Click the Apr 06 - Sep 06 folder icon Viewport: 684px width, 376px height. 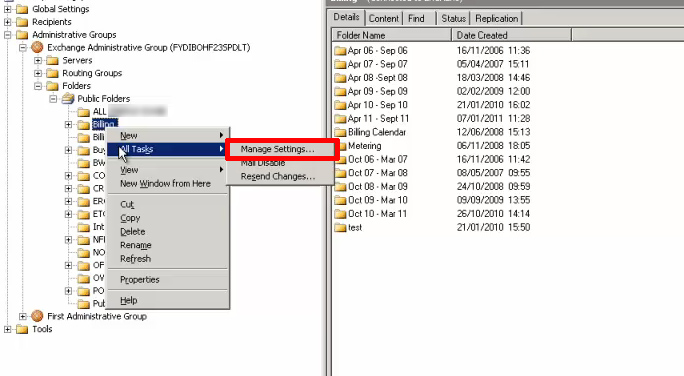(340, 51)
